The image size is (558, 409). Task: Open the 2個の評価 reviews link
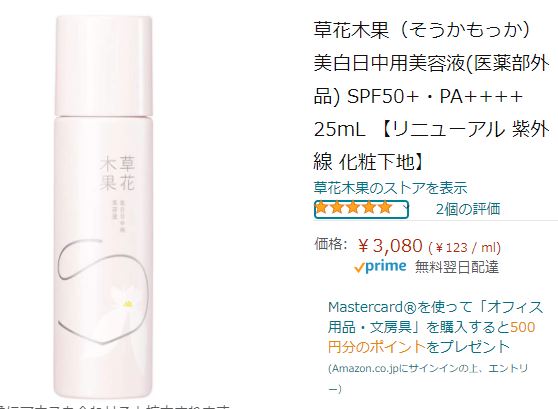[x=468, y=209]
